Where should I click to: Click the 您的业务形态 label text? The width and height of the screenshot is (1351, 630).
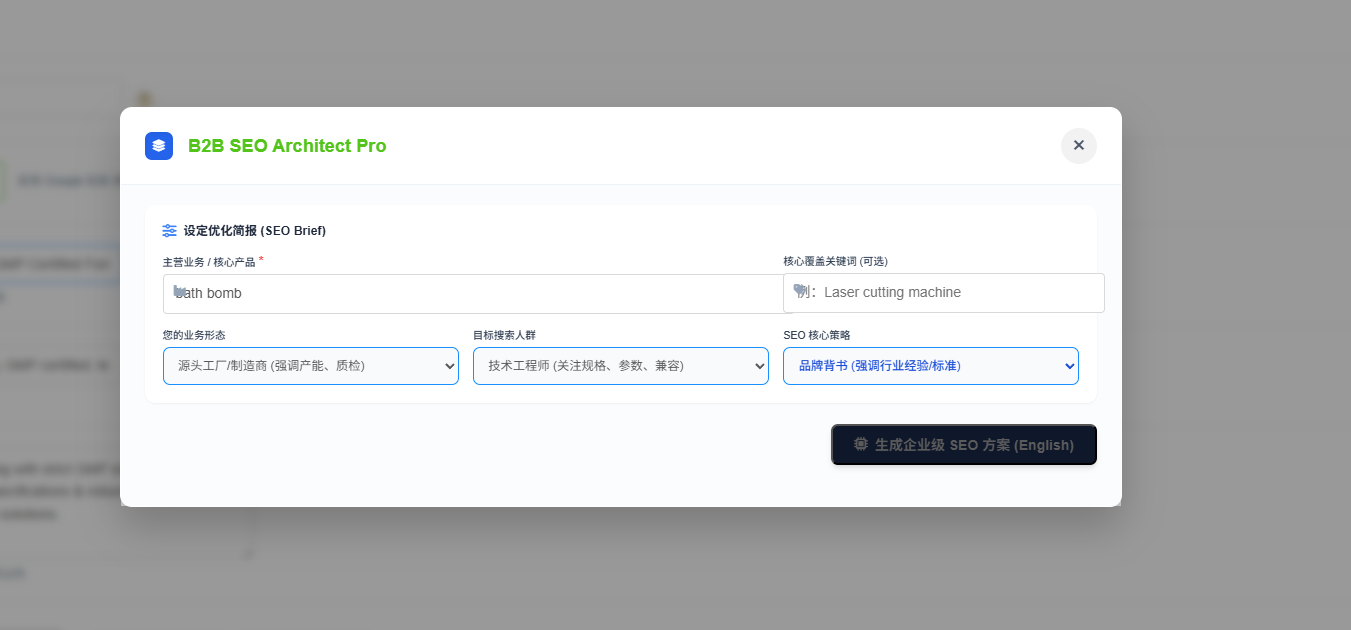[x=194, y=335]
